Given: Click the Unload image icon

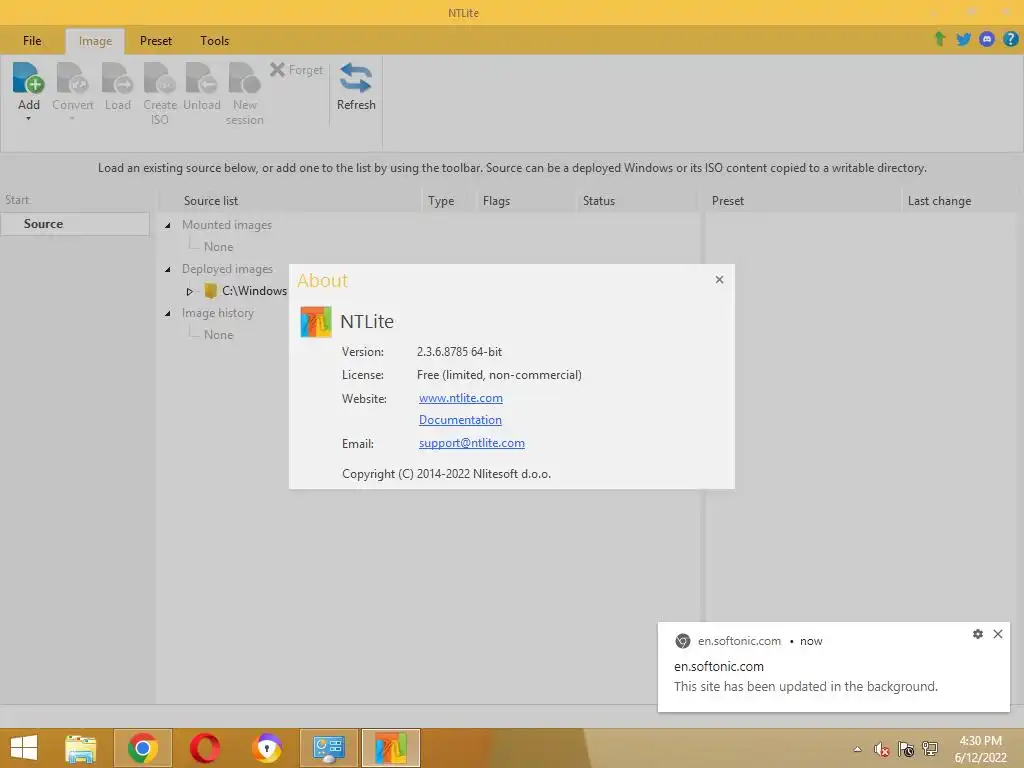Looking at the screenshot, I should [x=202, y=78].
